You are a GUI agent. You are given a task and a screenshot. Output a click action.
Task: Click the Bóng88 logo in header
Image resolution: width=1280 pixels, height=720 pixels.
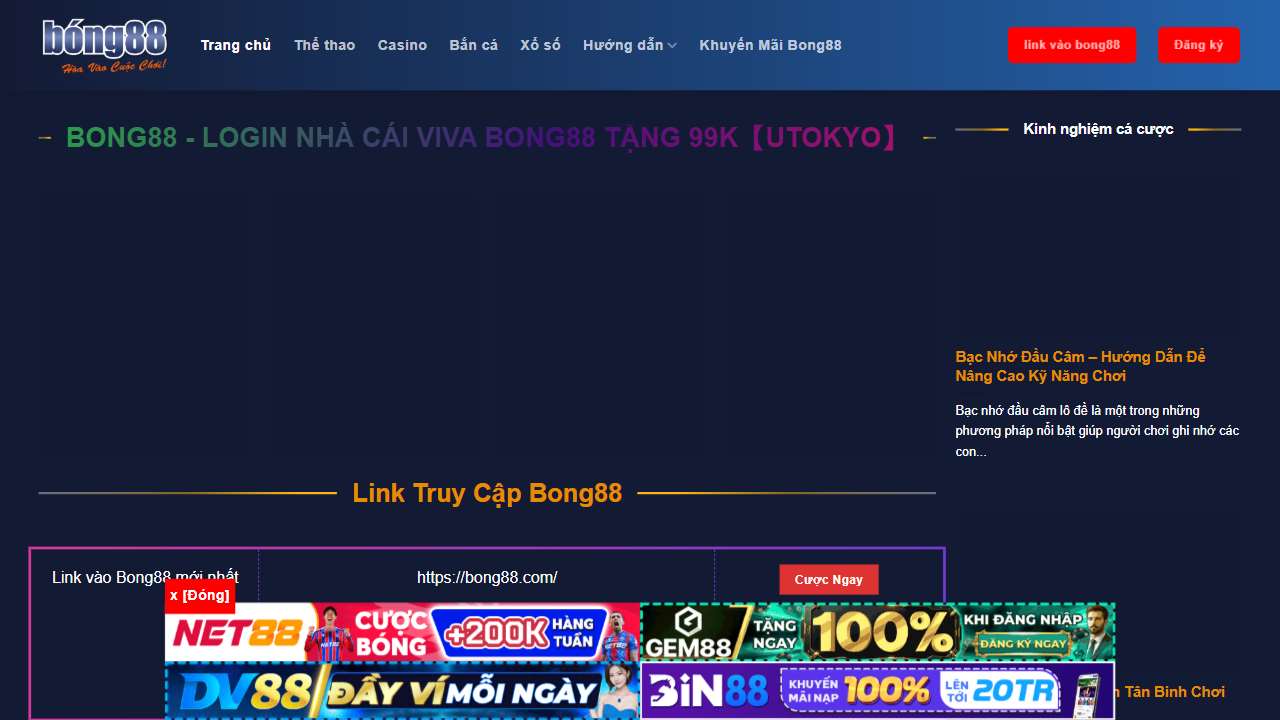coord(104,45)
